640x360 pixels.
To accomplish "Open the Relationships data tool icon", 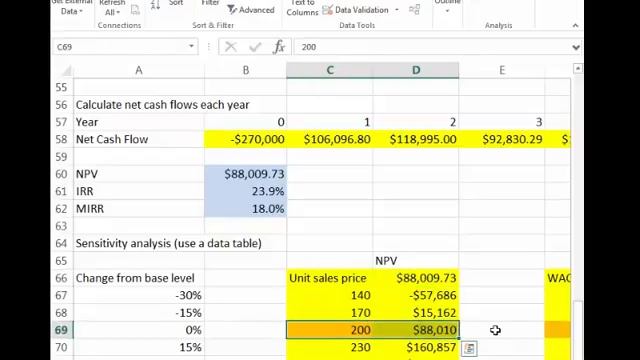I will [414, 10].
